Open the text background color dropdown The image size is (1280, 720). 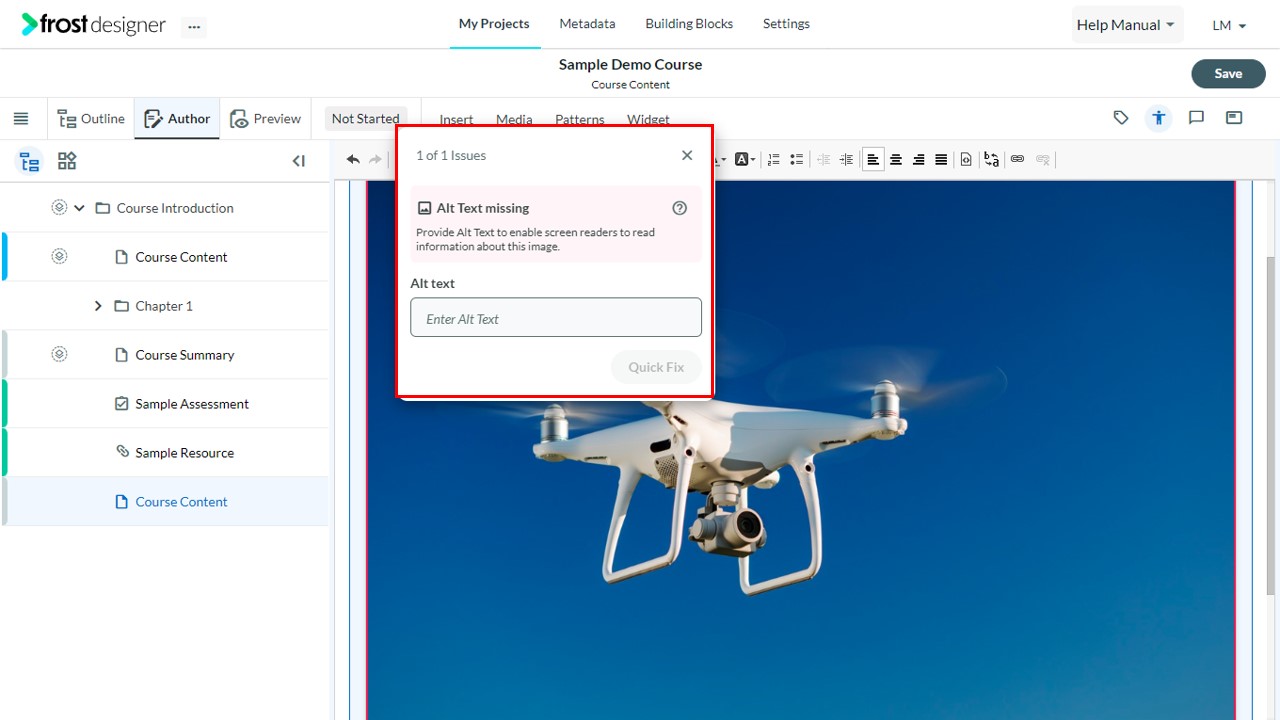(x=745, y=159)
